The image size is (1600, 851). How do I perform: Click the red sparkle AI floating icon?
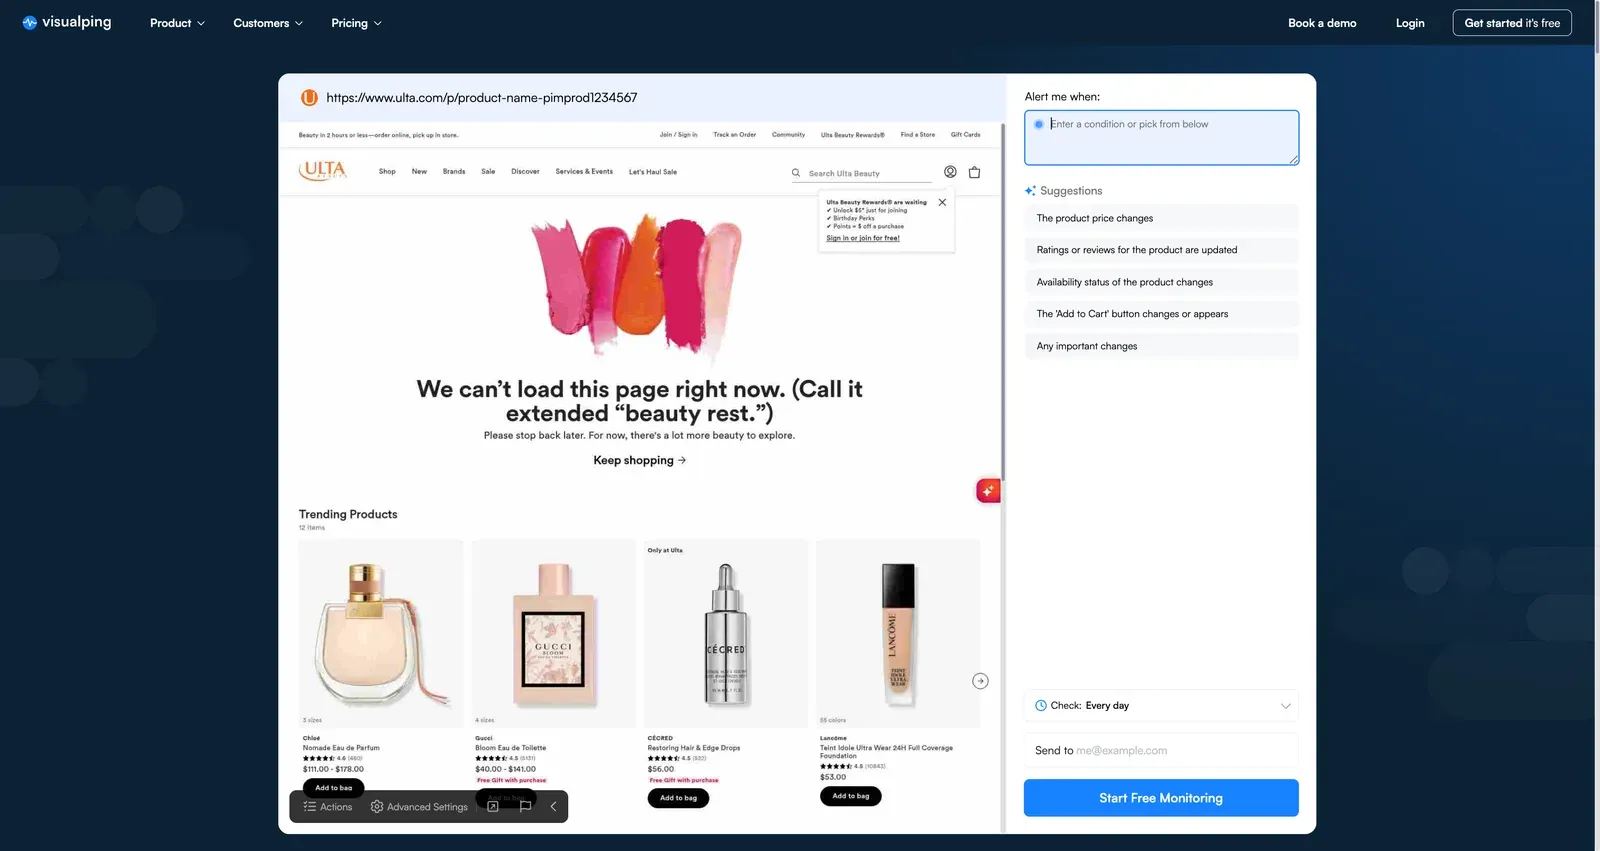pyautogui.click(x=988, y=491)
